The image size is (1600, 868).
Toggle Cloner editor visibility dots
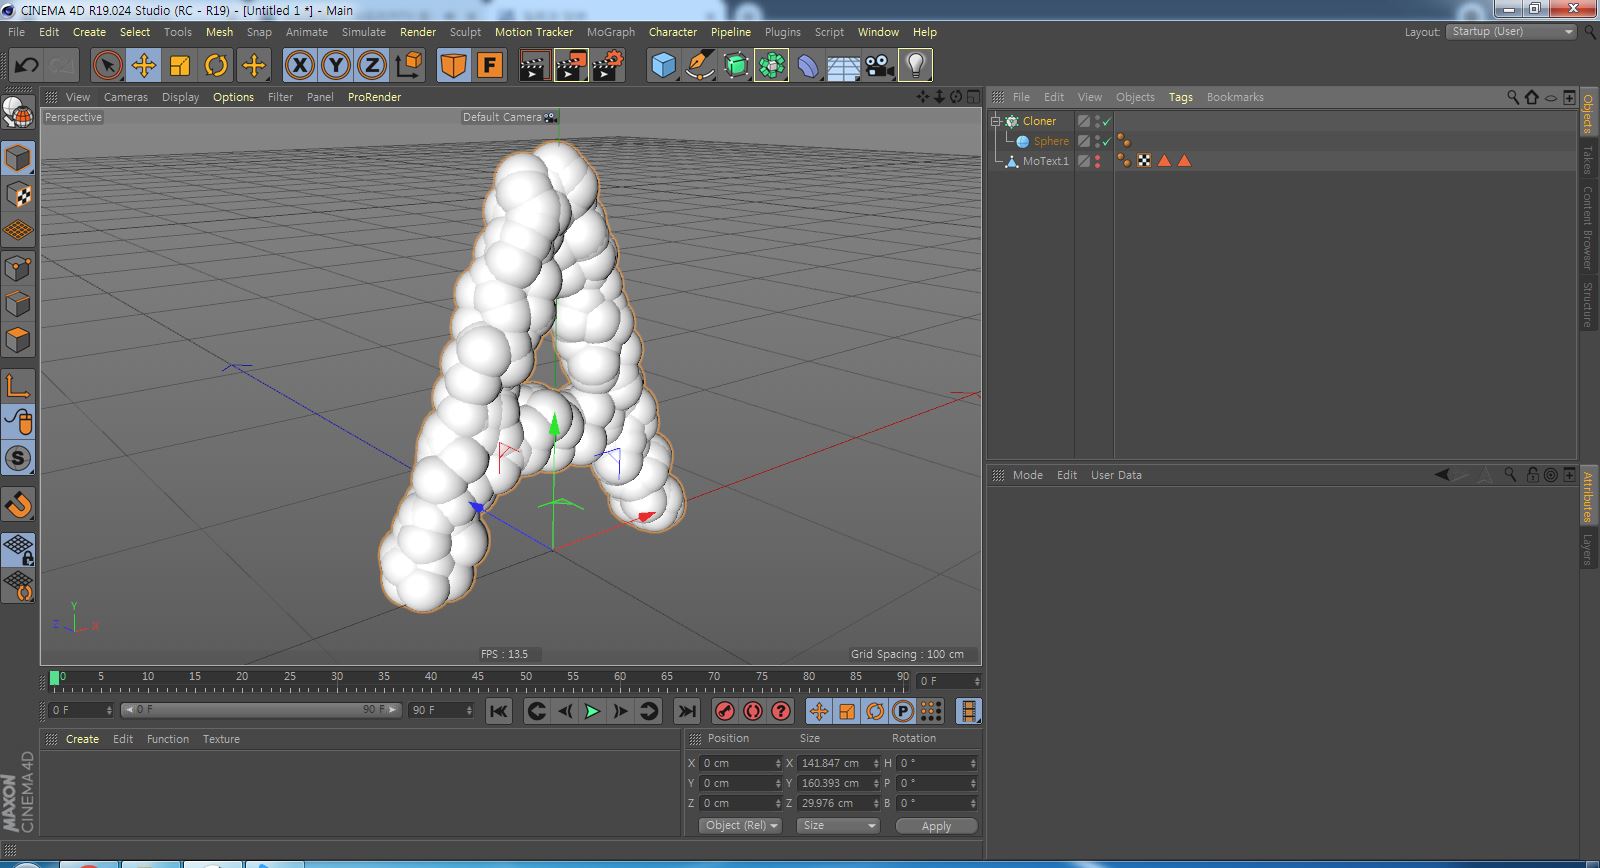(x=1098, y=121)
